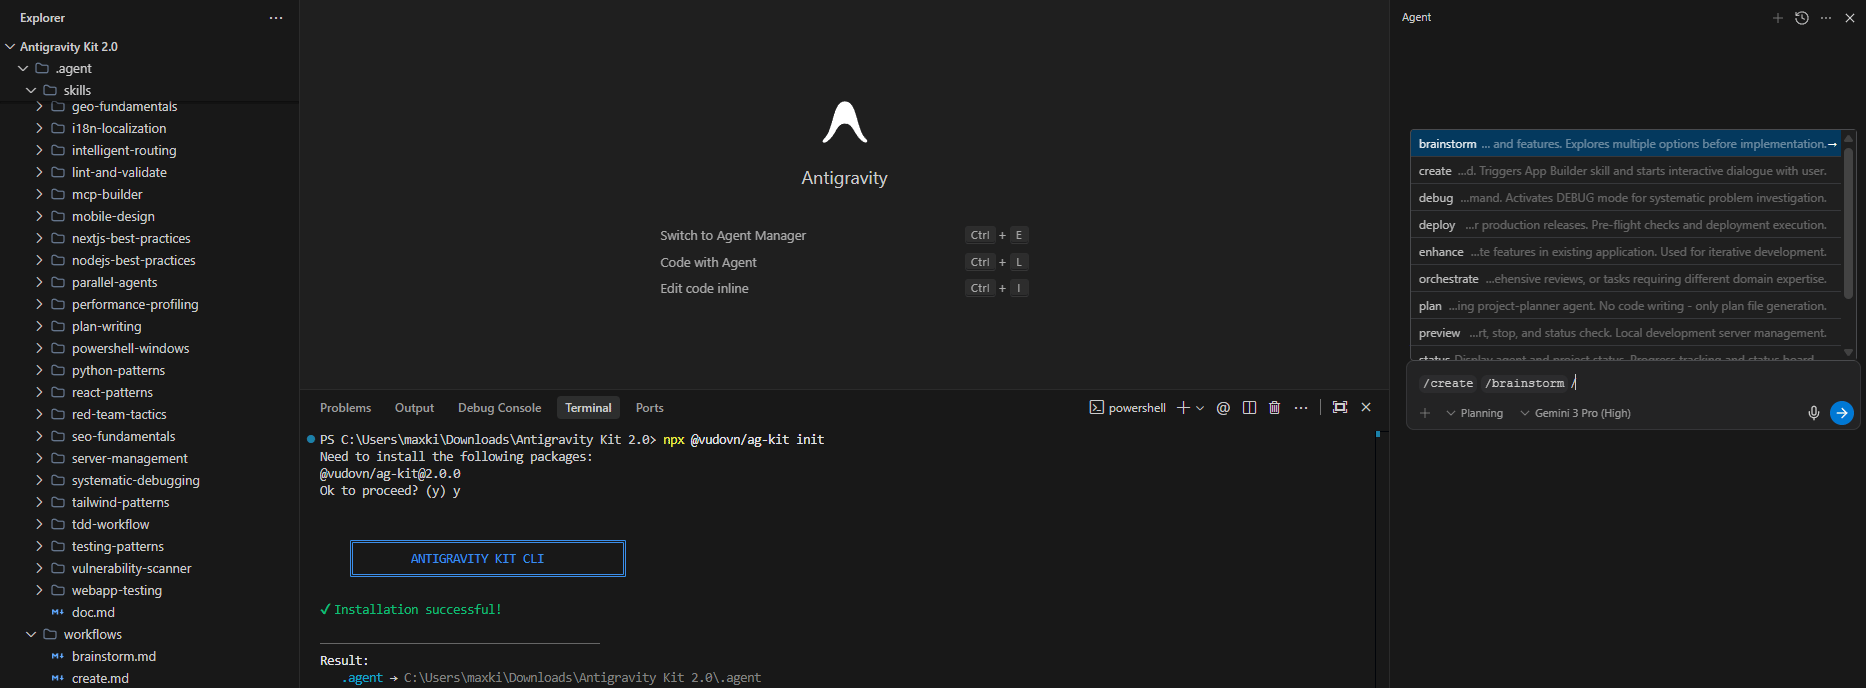
Task: Select the plan command suggestion
Action: coord(1626,306)
